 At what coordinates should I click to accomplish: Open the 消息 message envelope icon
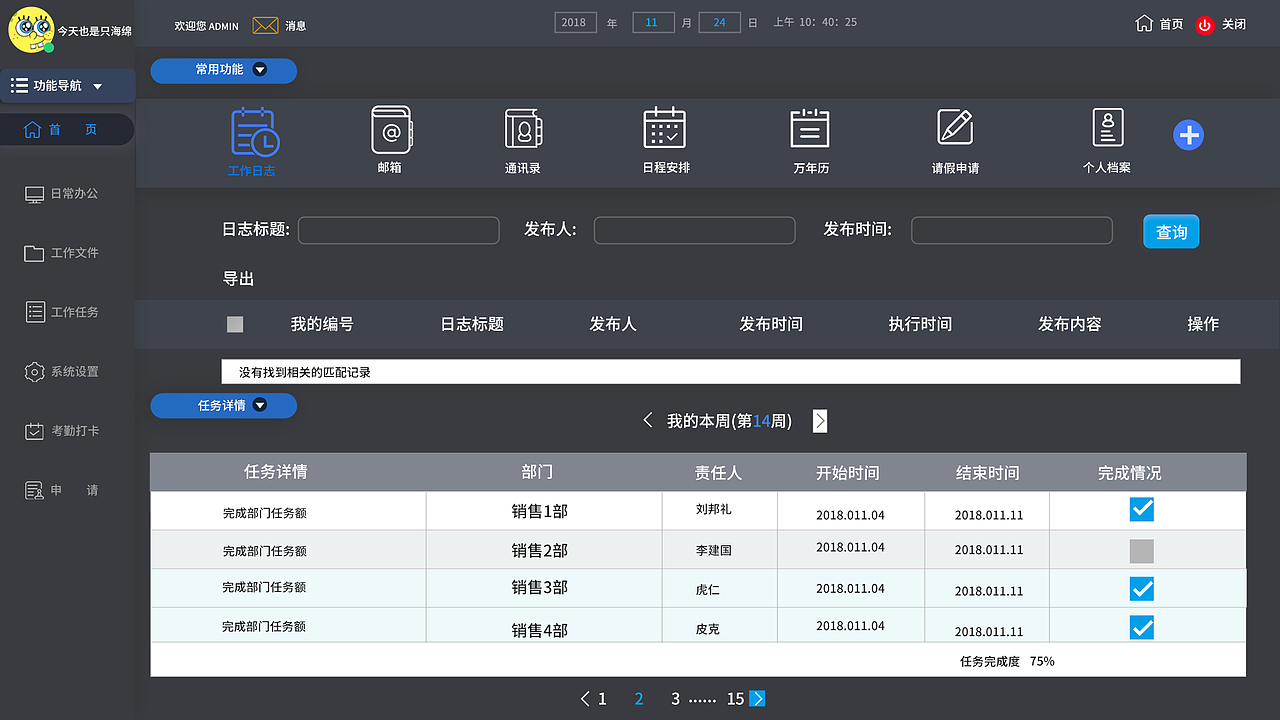point(264,24)
